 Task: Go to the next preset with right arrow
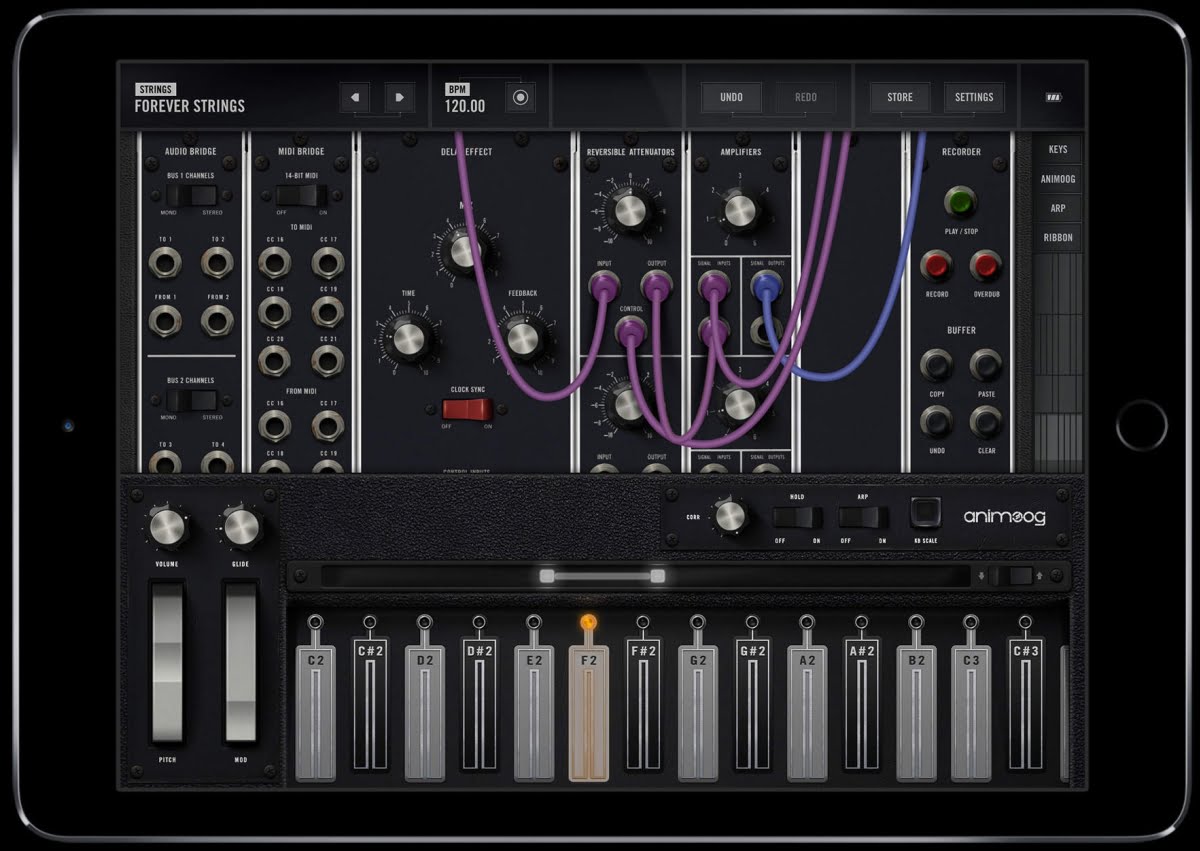tap(400, 98)
